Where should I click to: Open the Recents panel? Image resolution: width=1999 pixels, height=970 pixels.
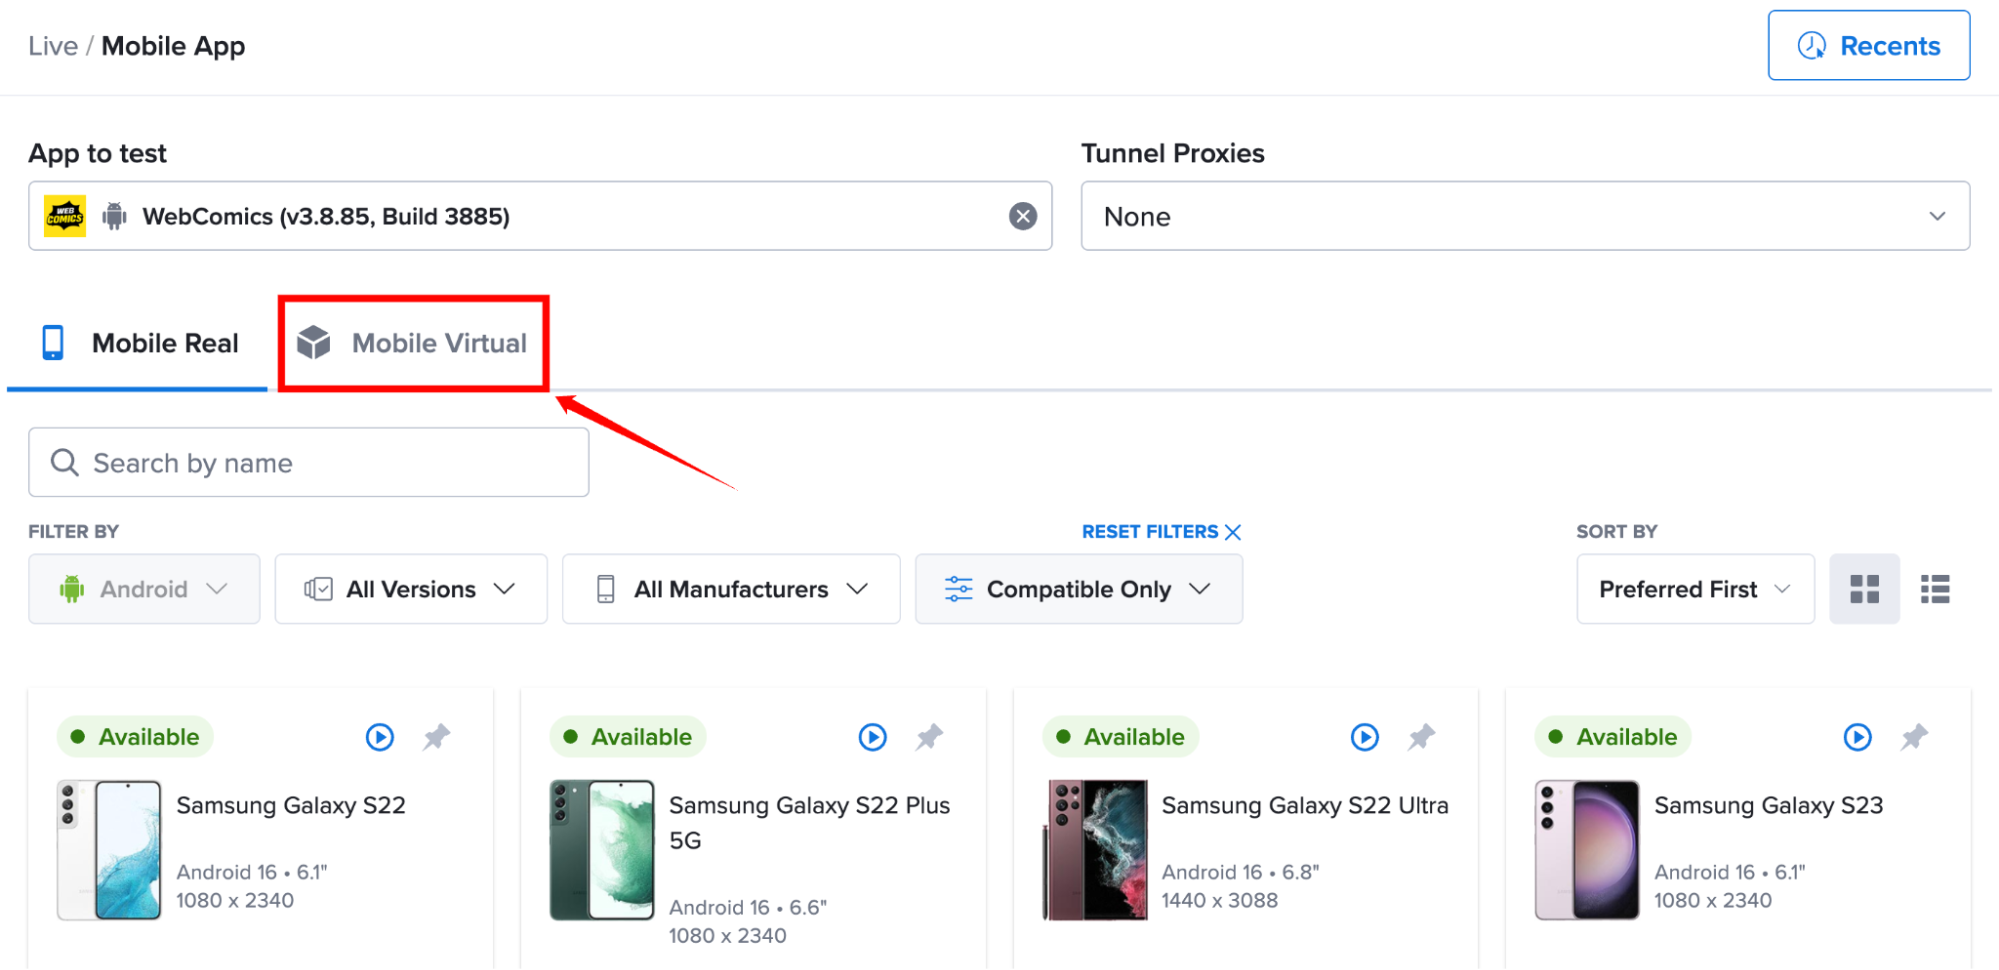1868,46
